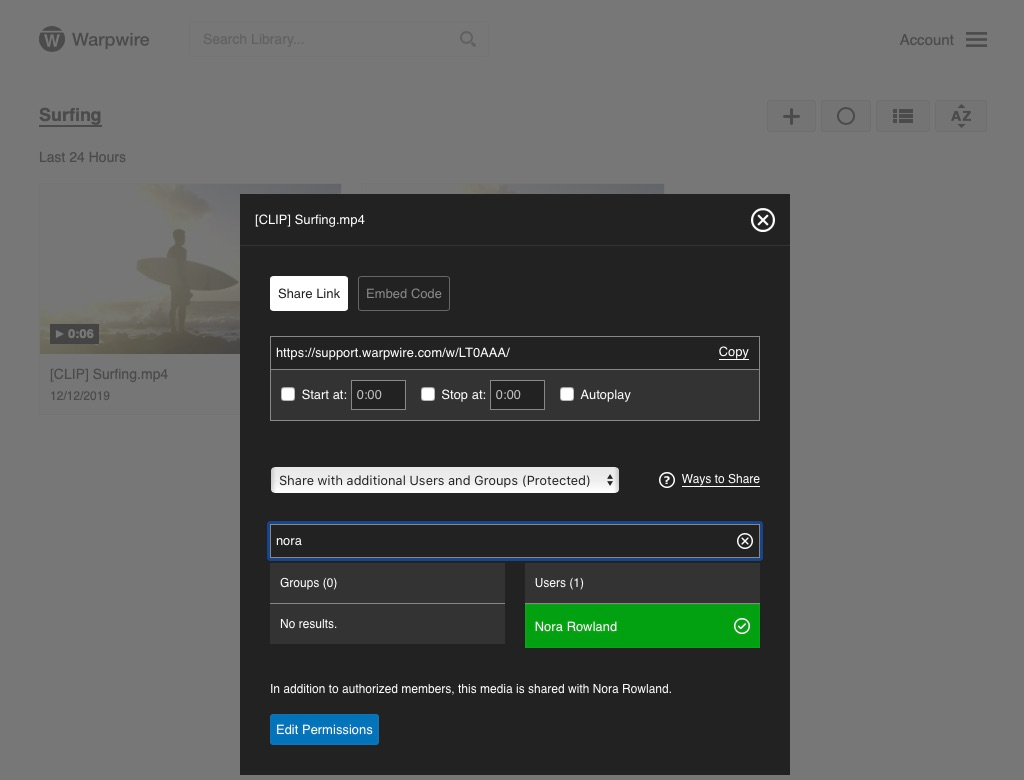Click the circle select button
1024x780 pixels.
click(846, 116)
